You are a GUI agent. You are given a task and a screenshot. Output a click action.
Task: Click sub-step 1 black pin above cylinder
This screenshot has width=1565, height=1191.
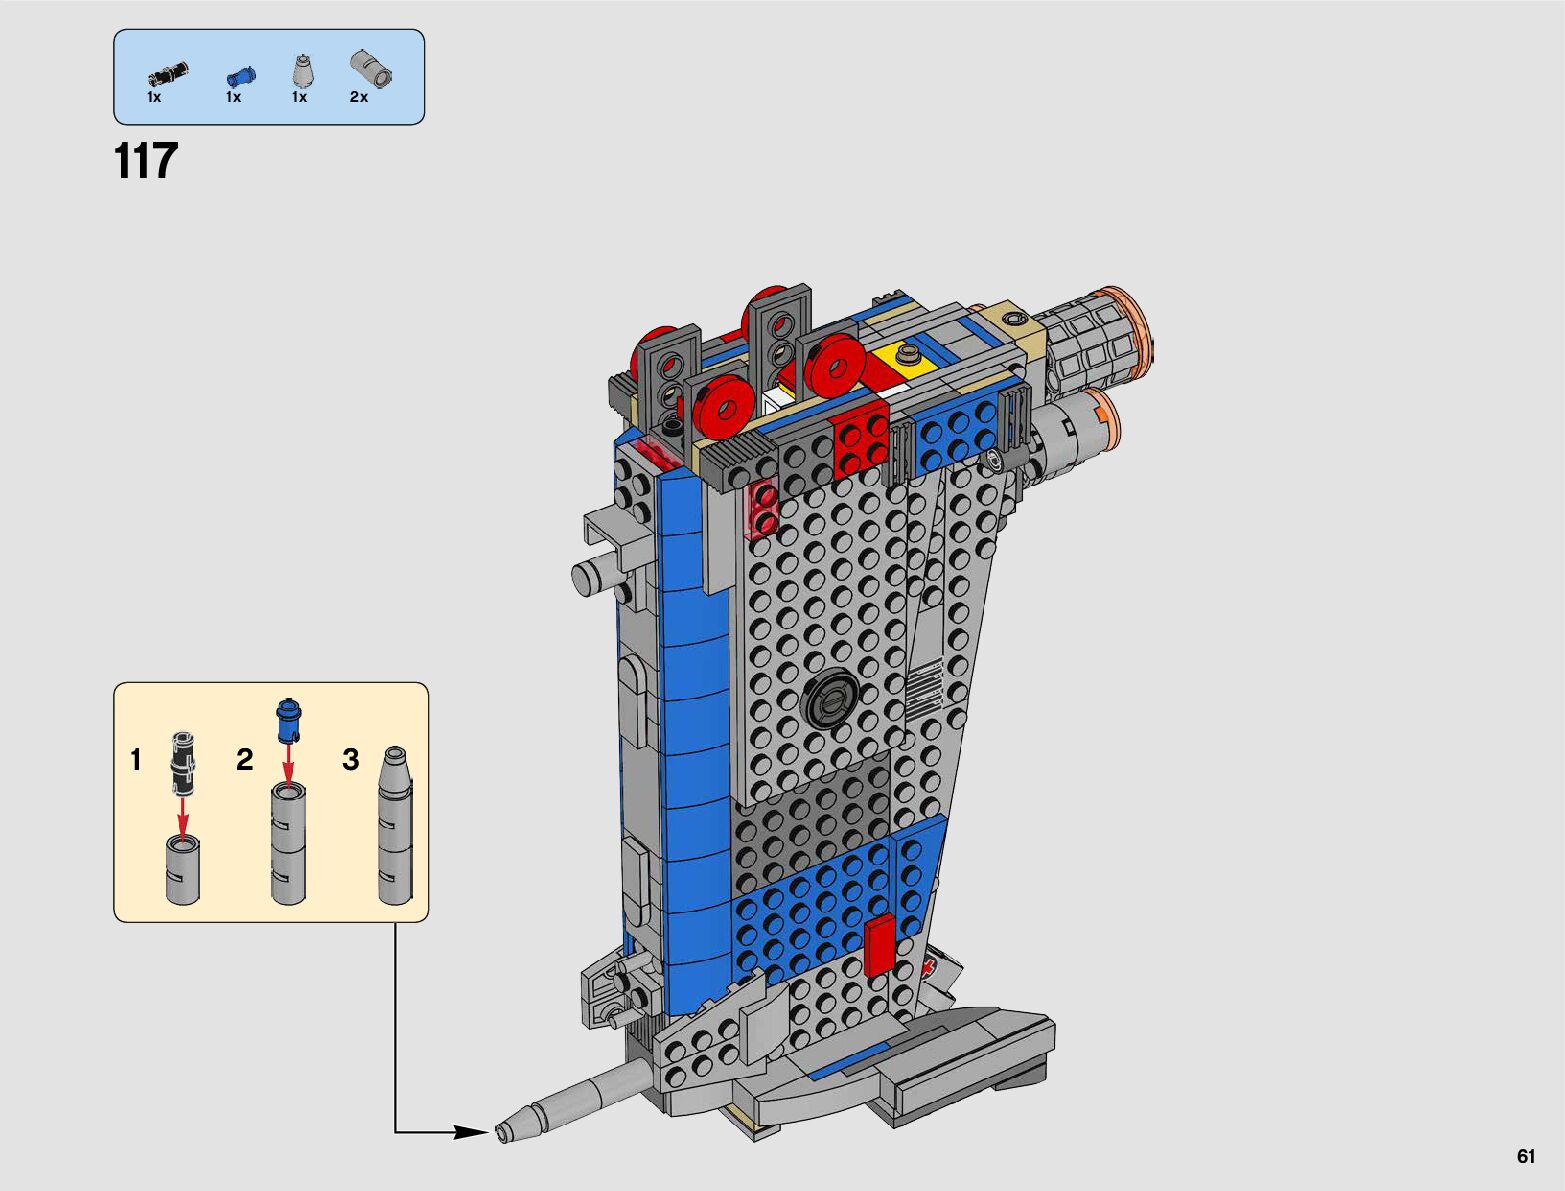(x=182, y=764)
